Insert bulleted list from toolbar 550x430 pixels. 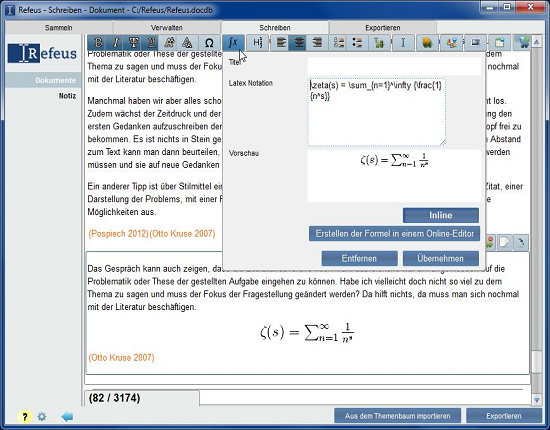coord(357,43)
